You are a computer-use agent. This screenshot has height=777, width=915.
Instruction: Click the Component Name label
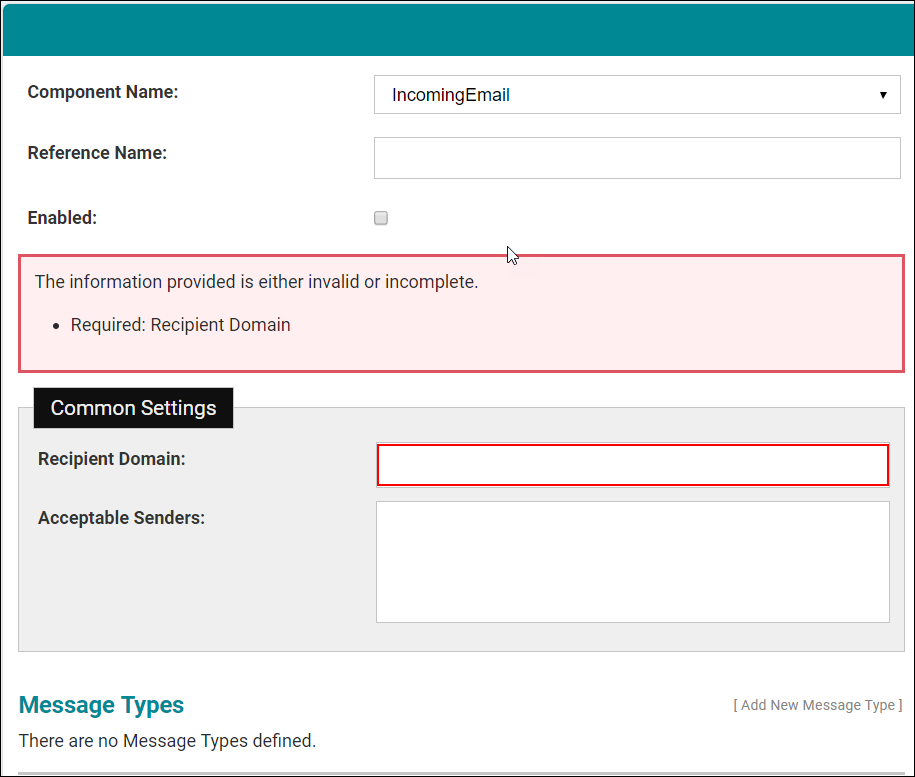pyautogui.click(x=102, y=92)
